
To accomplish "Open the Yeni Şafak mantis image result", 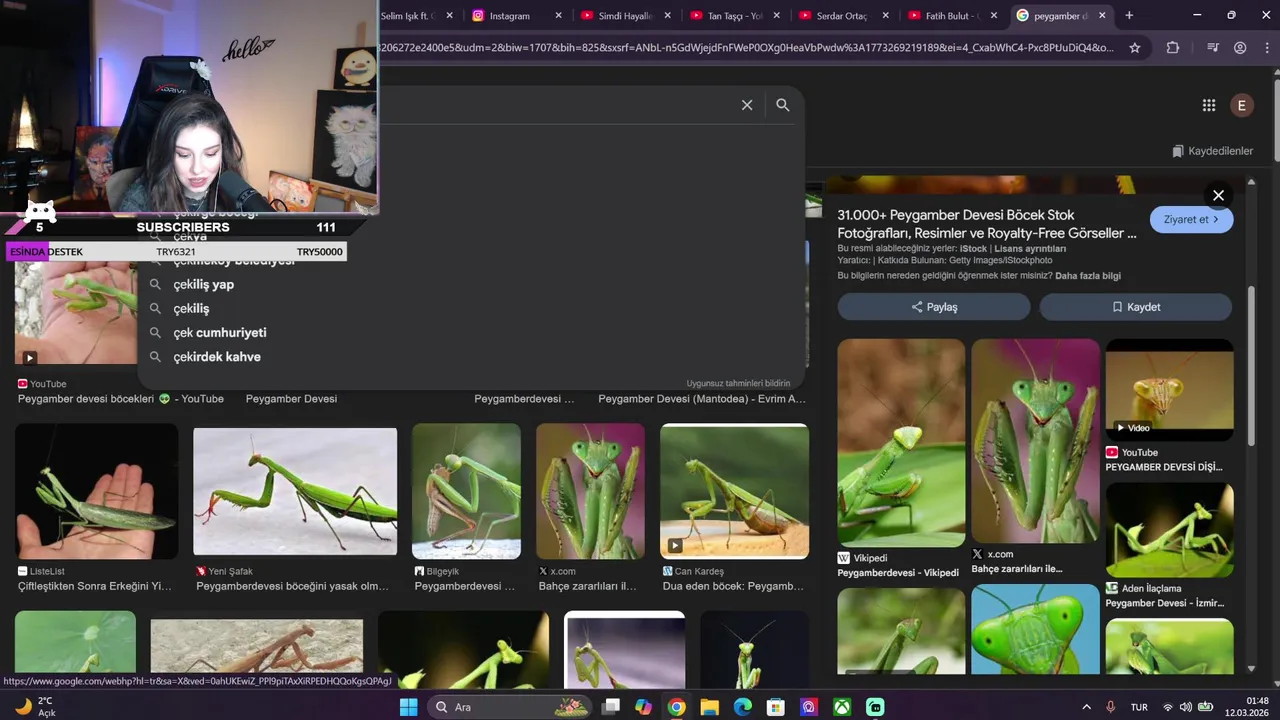I will click(295, 491).
